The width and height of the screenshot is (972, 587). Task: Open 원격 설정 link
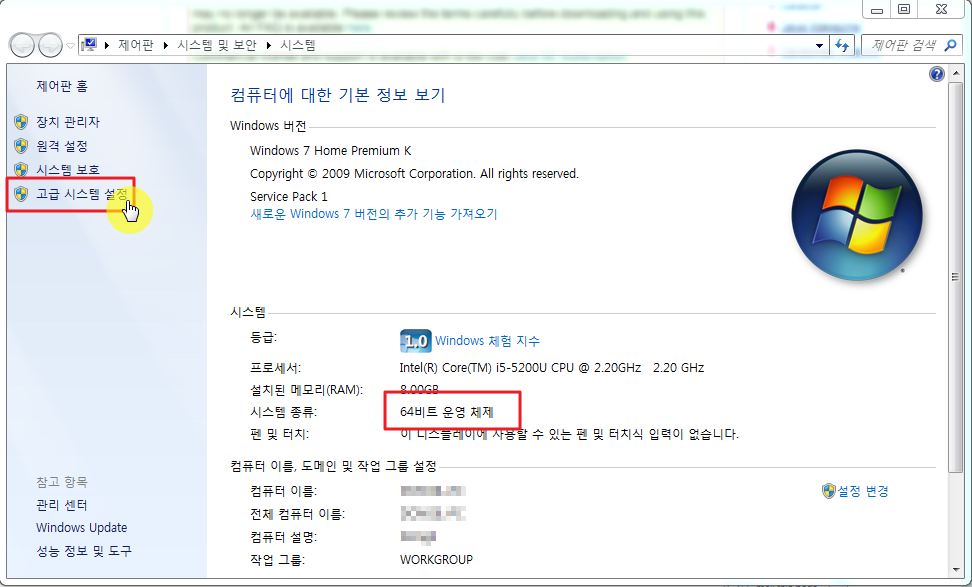[x=61, y=146]
